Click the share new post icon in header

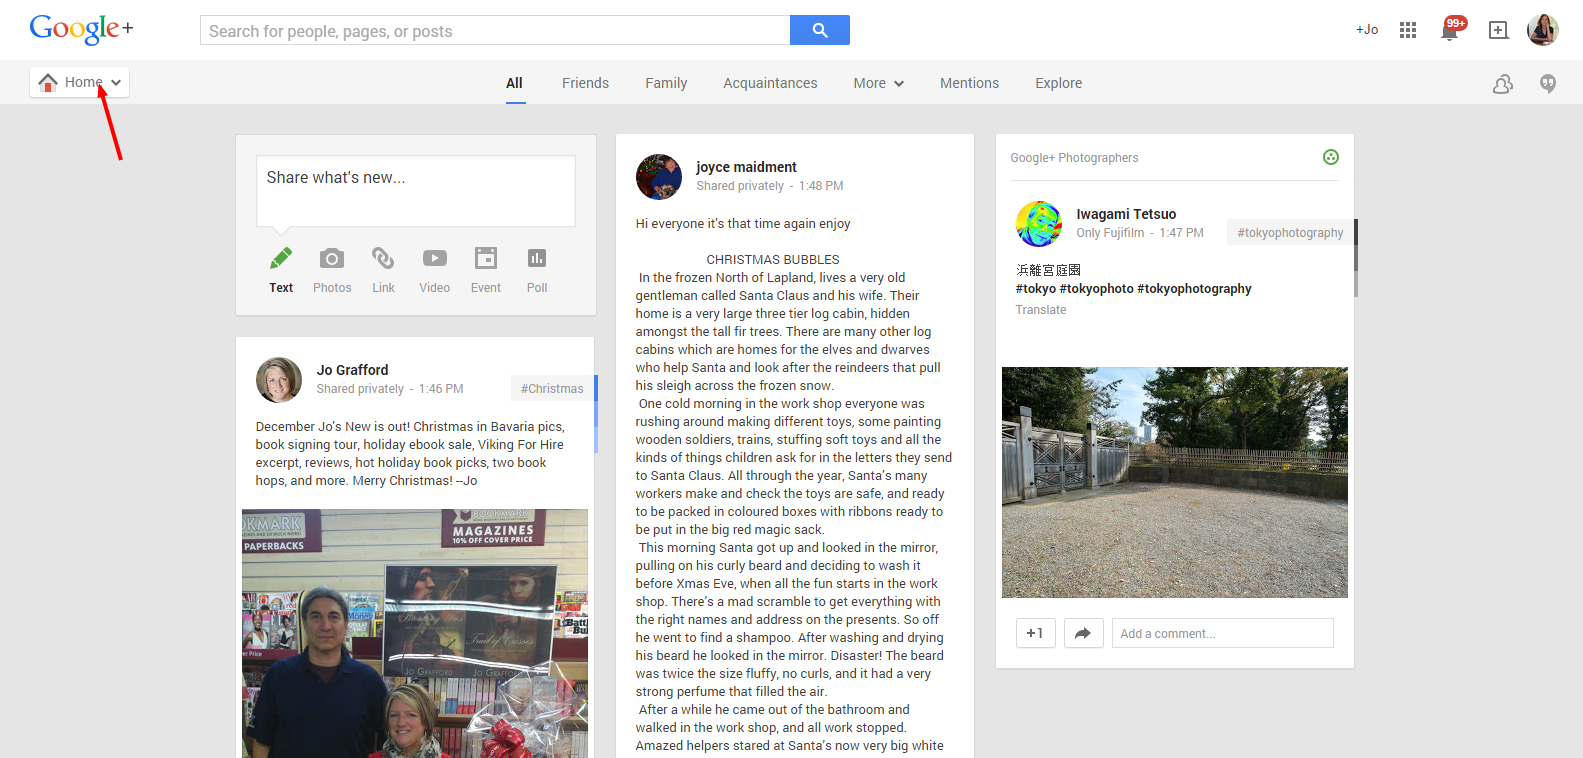(x=1498, y=30)
